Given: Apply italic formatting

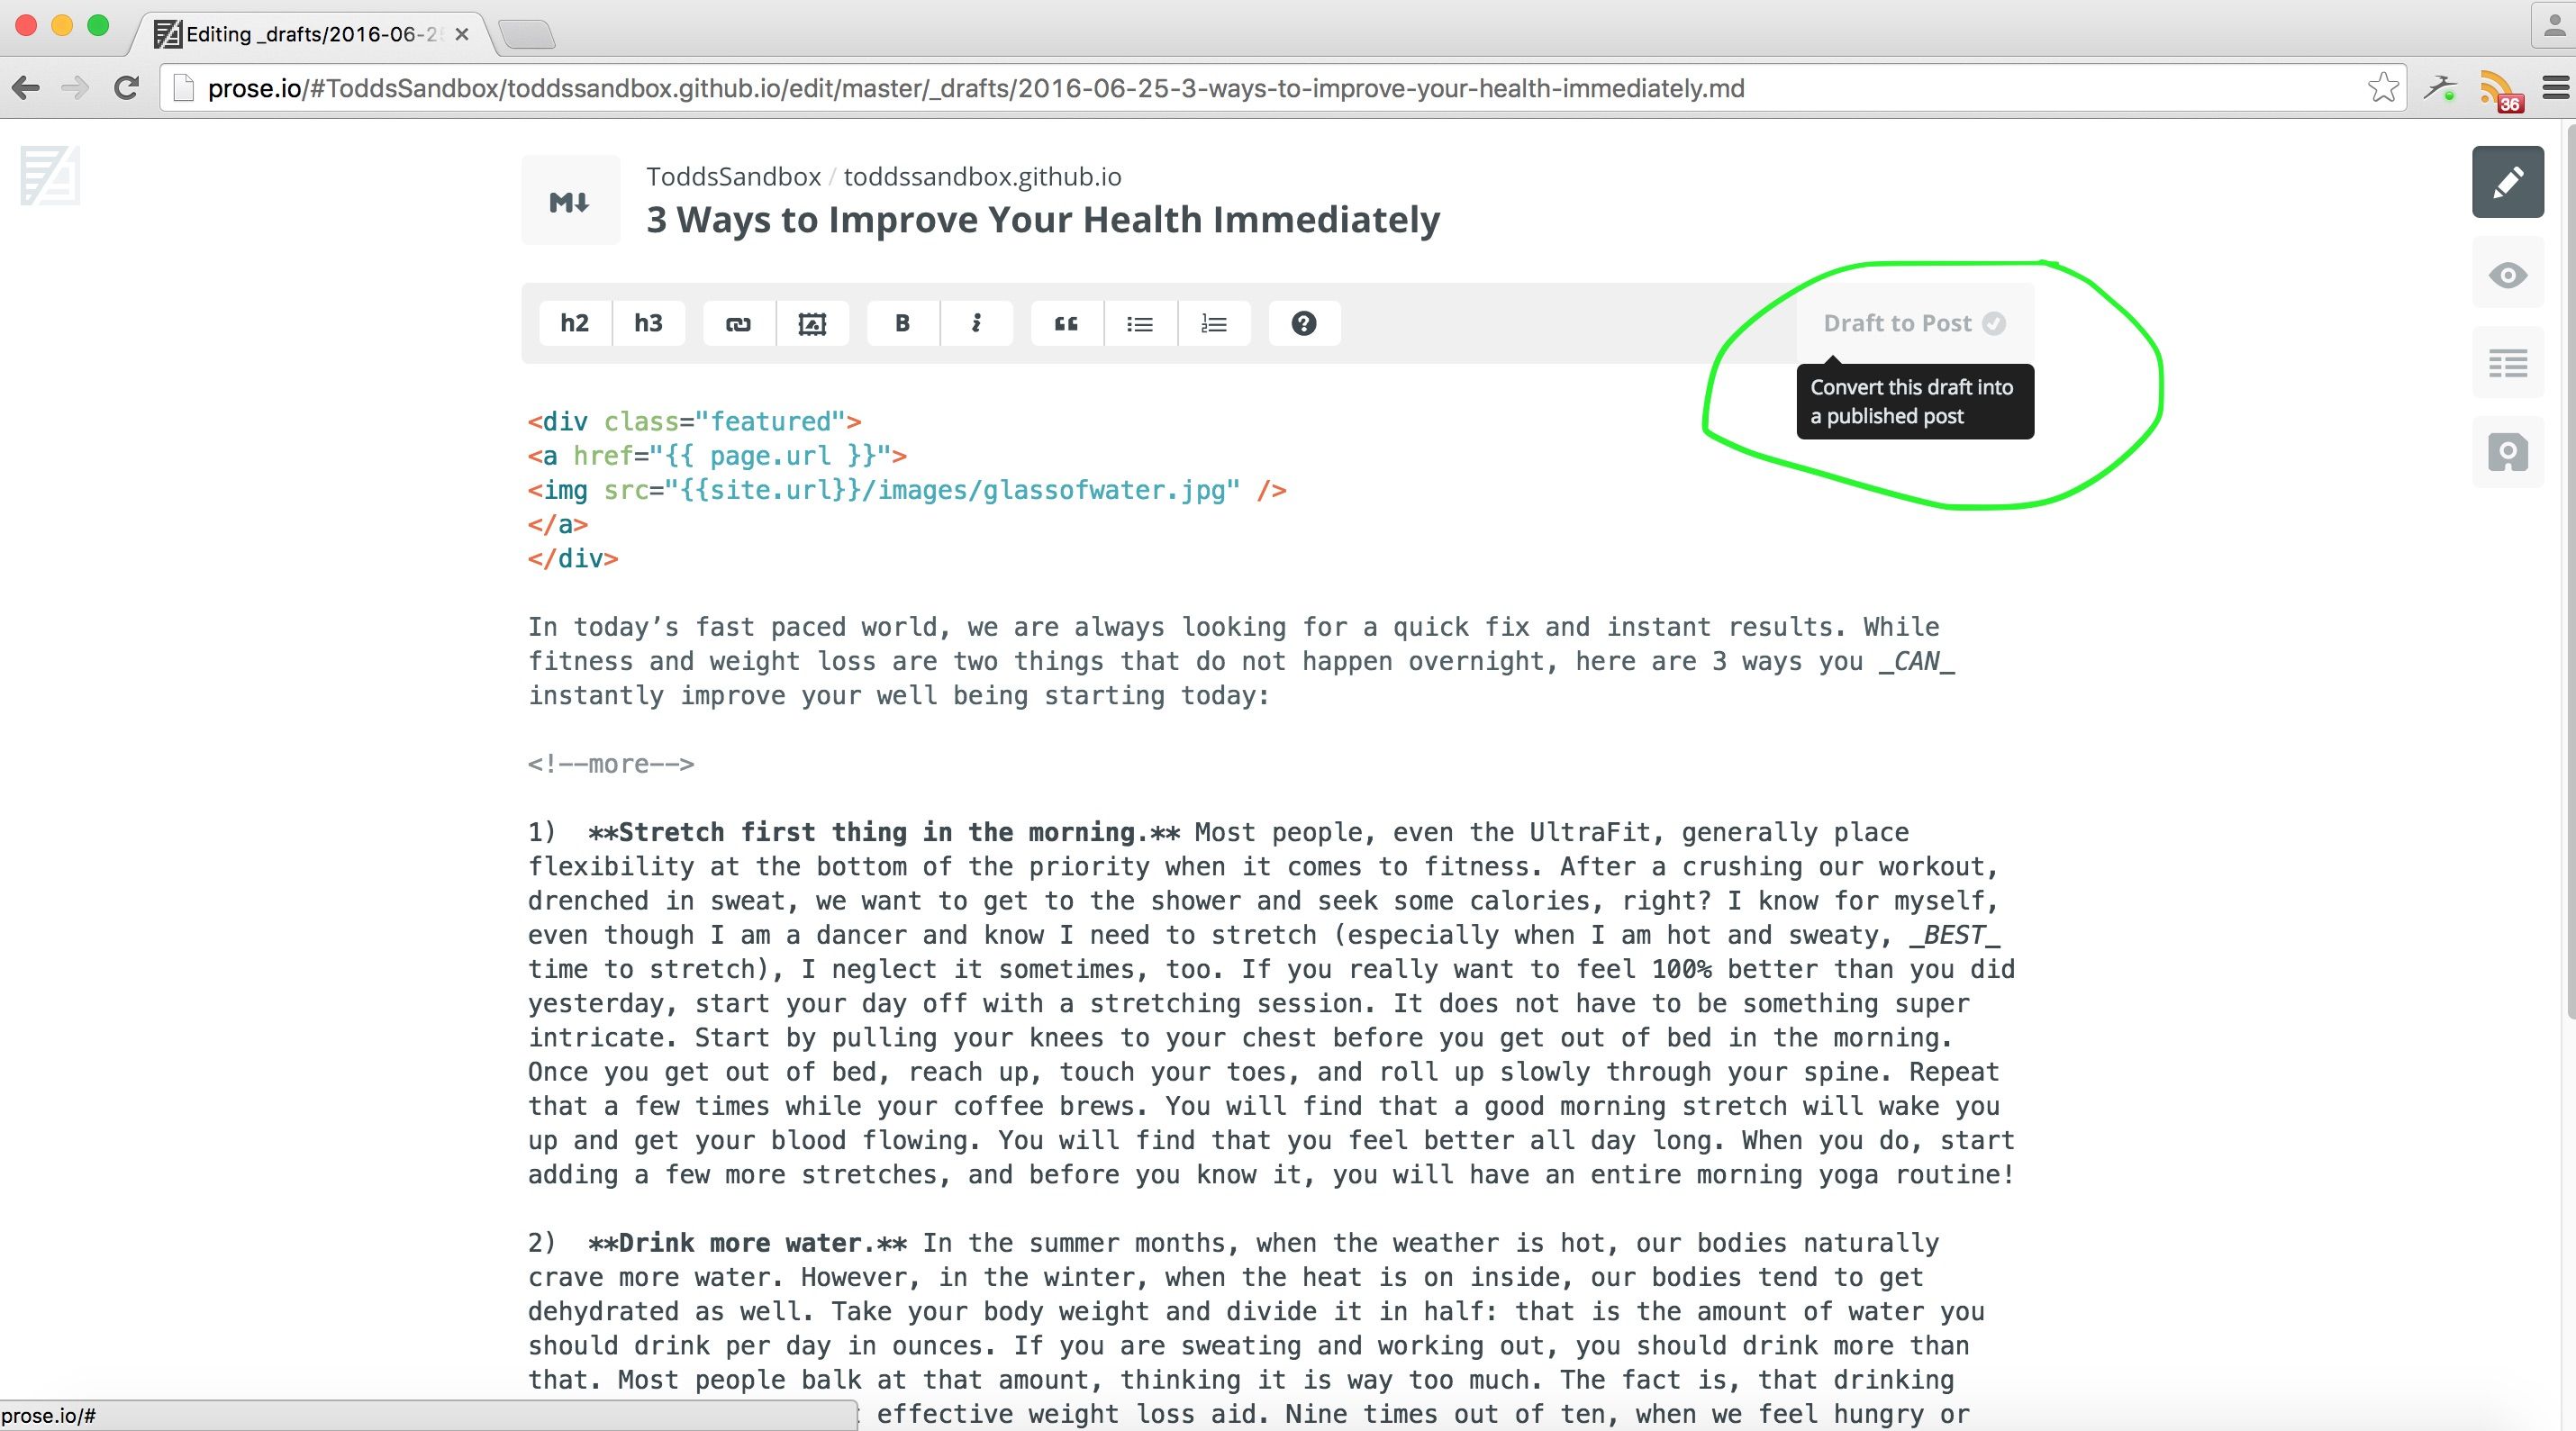Looking at the screenshot, I should [976, 323].
